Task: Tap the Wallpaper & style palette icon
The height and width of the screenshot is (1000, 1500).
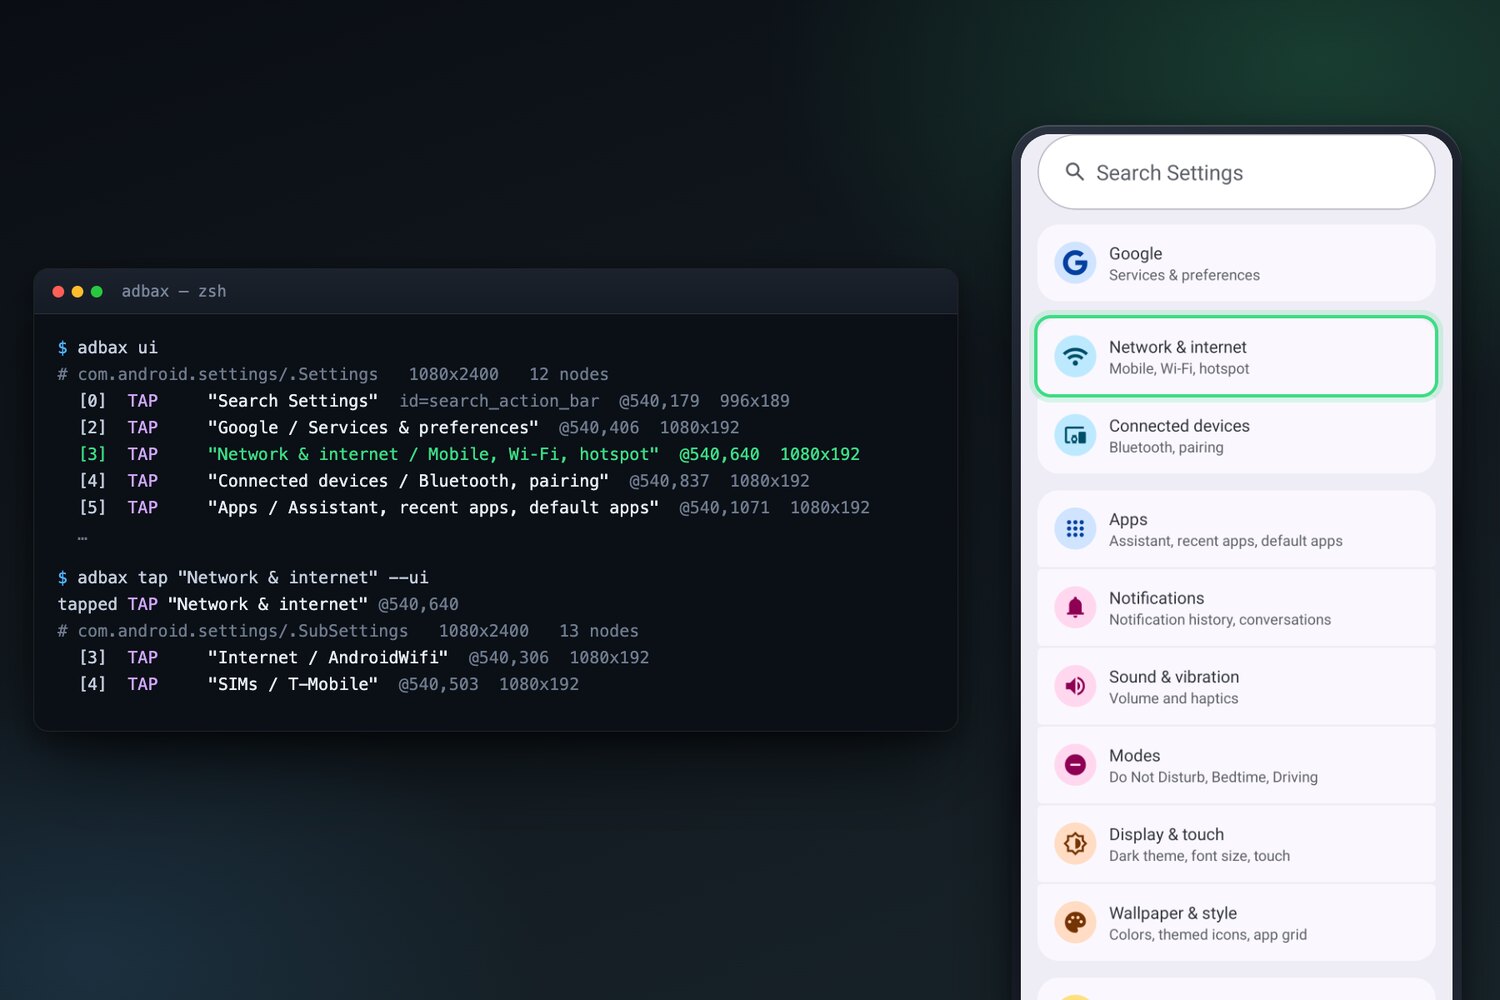Action: tap(1075, 922)
